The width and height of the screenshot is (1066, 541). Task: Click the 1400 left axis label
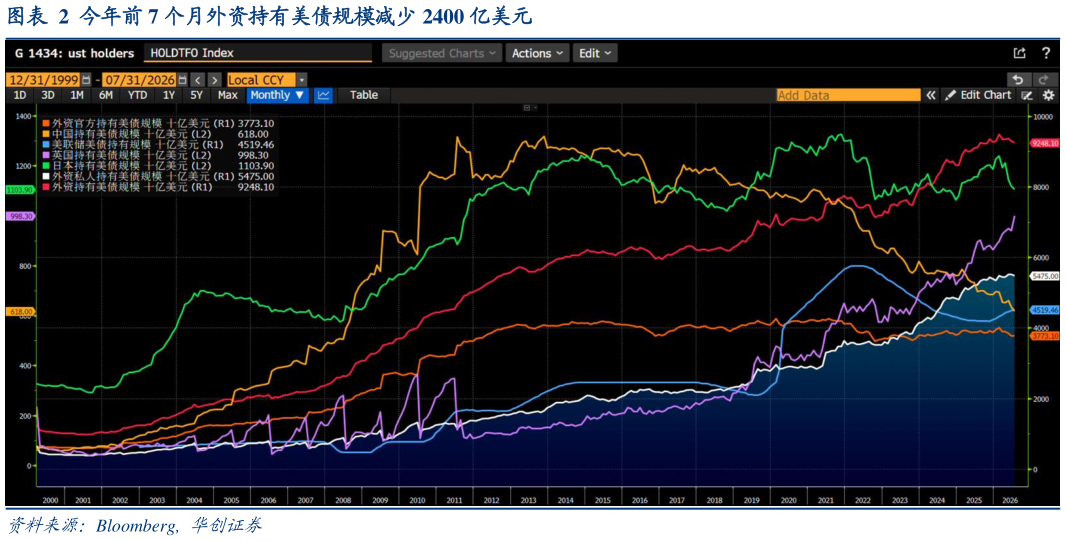[23, 117]
